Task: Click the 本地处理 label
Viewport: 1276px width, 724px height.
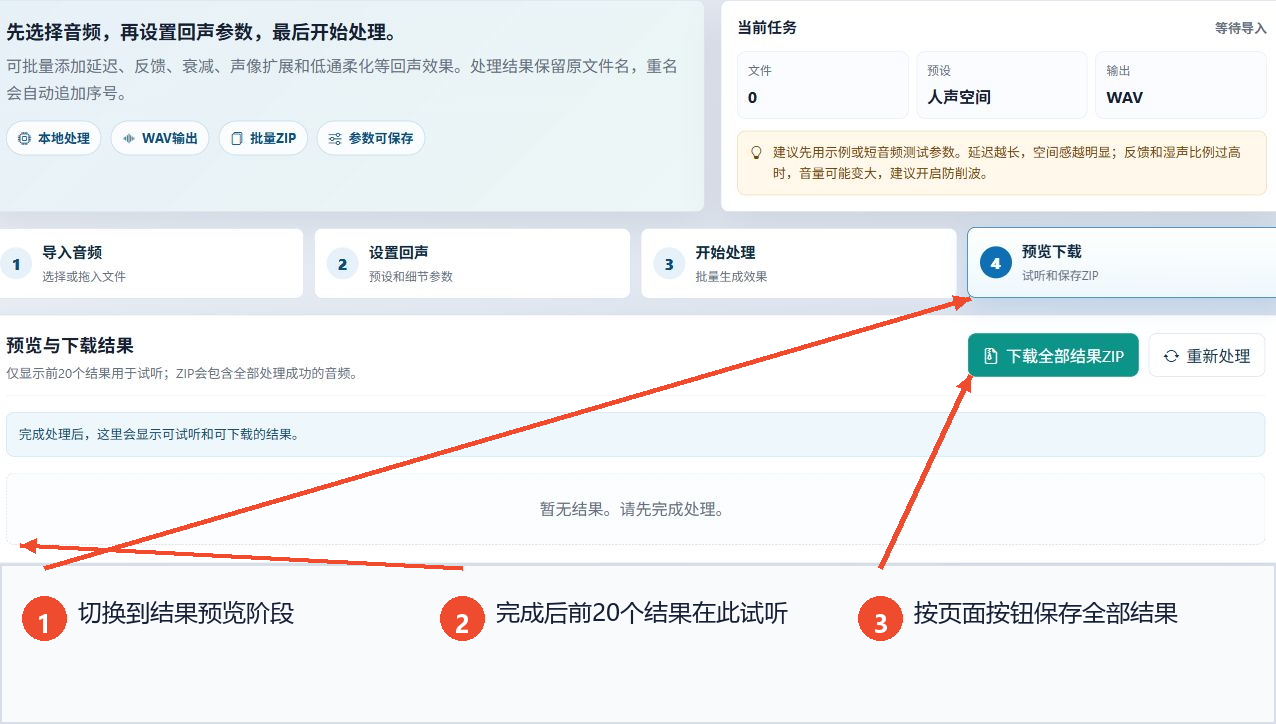Action: (64, 138)
